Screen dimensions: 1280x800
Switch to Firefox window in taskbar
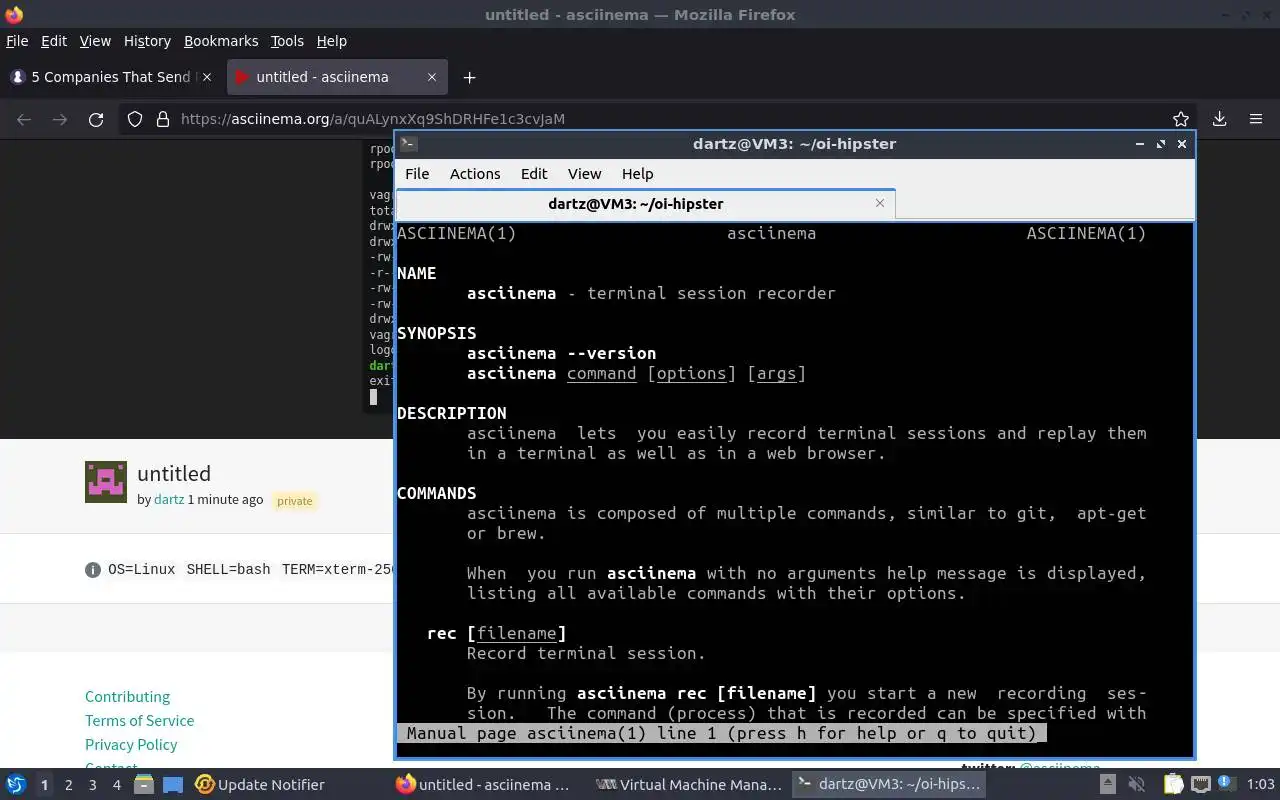coord(484,785)
